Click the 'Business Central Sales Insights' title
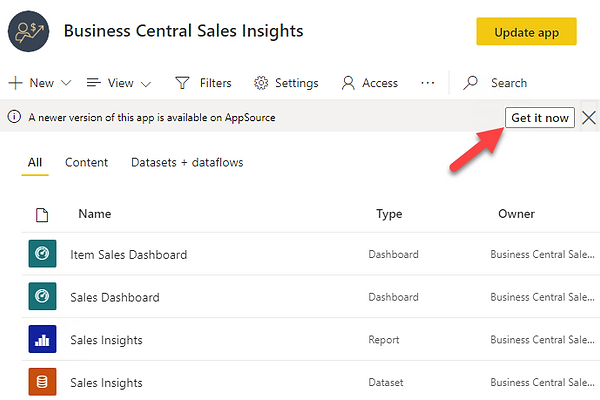This screenshot has height=400, width=600. [183, 31]
